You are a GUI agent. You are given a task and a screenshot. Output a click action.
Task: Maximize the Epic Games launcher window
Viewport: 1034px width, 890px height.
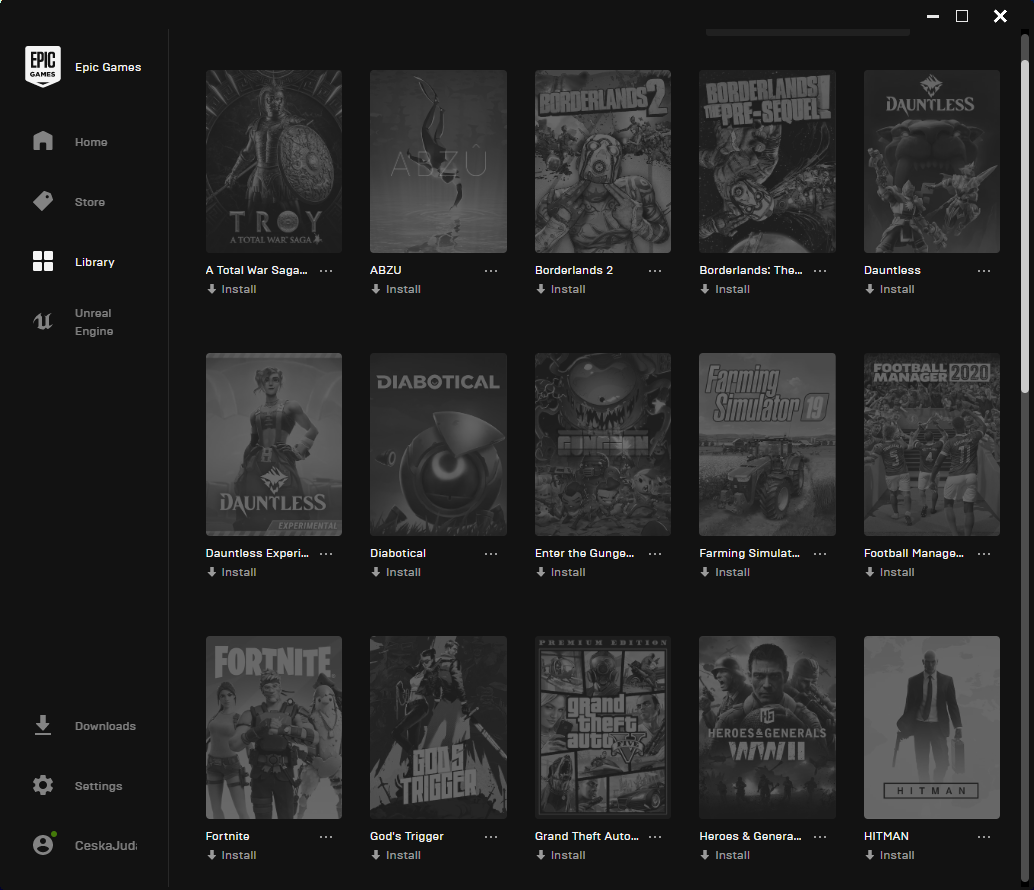click(x=962, y=16)
